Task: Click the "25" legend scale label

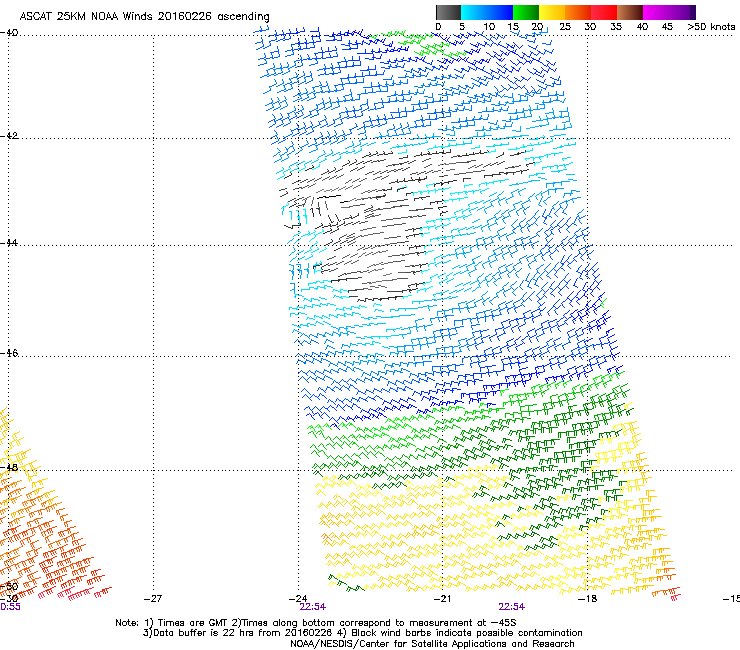Action: coord(565,26)
